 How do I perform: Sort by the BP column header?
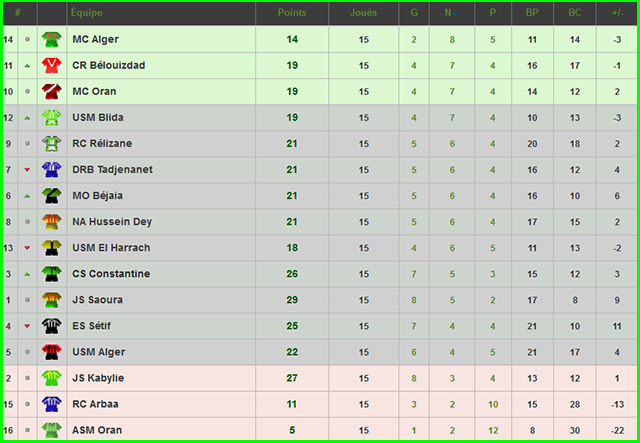(x=532, y=13)
